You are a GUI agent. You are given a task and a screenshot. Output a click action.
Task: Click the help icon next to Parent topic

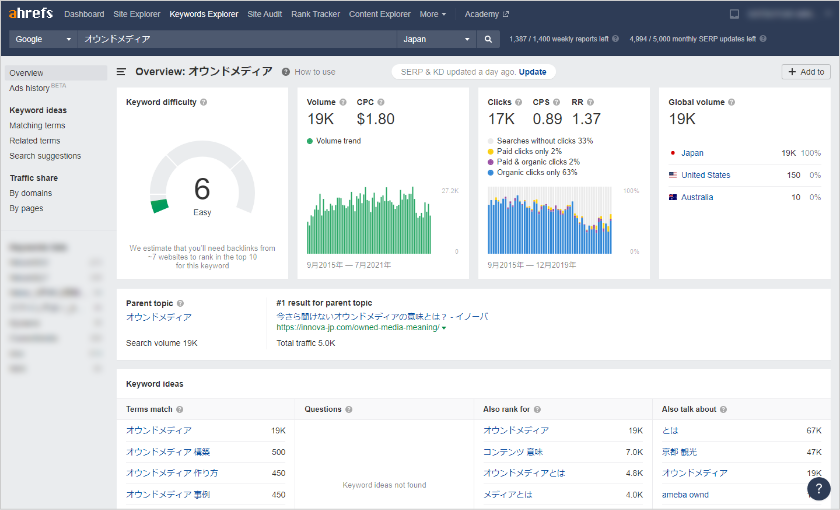[181, 303]
